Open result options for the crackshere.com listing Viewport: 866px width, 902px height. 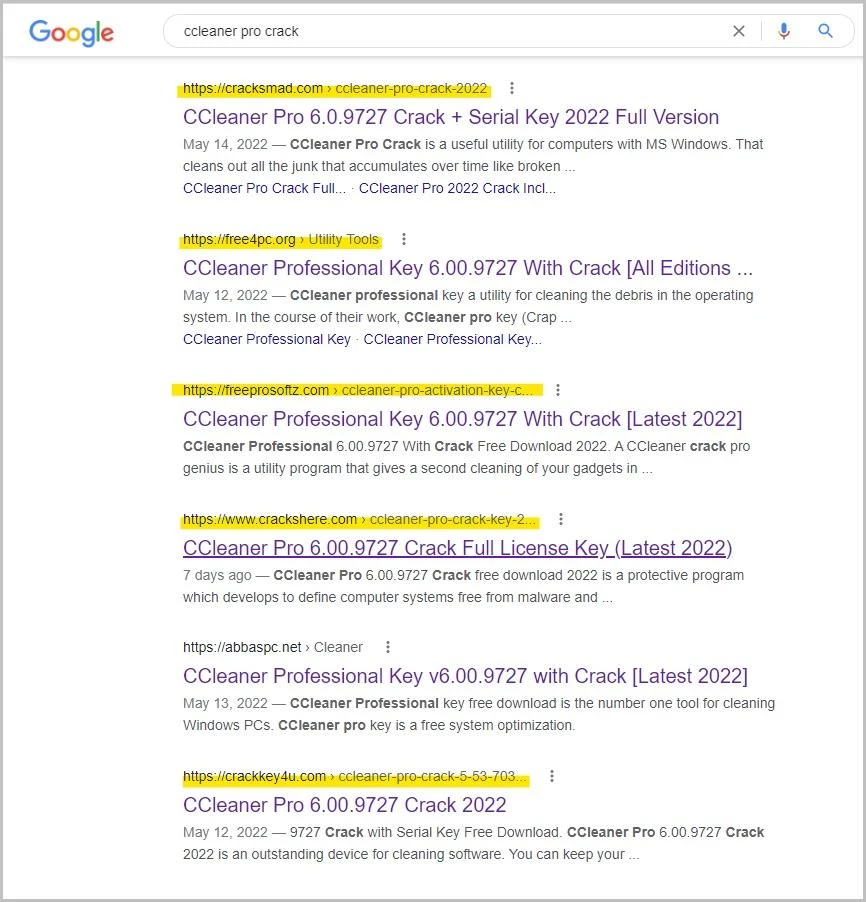[x=561, y=519]
